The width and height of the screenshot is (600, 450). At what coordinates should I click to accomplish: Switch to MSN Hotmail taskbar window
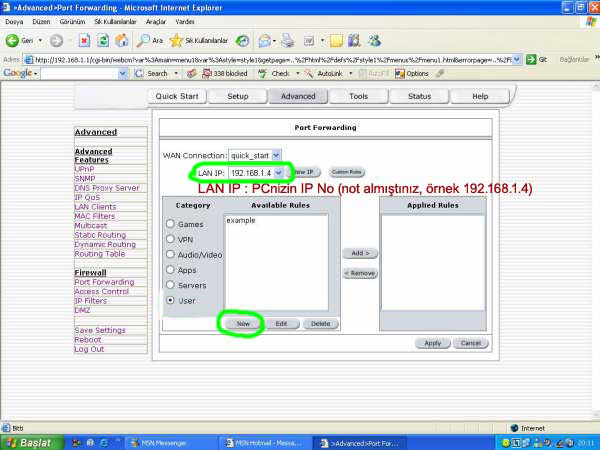[266, 443]
